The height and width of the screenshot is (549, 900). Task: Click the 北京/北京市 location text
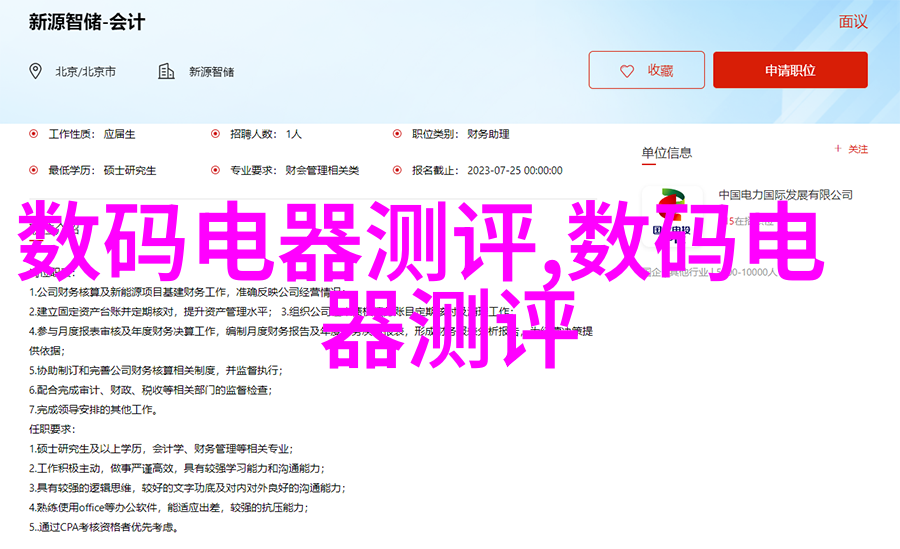86,72
